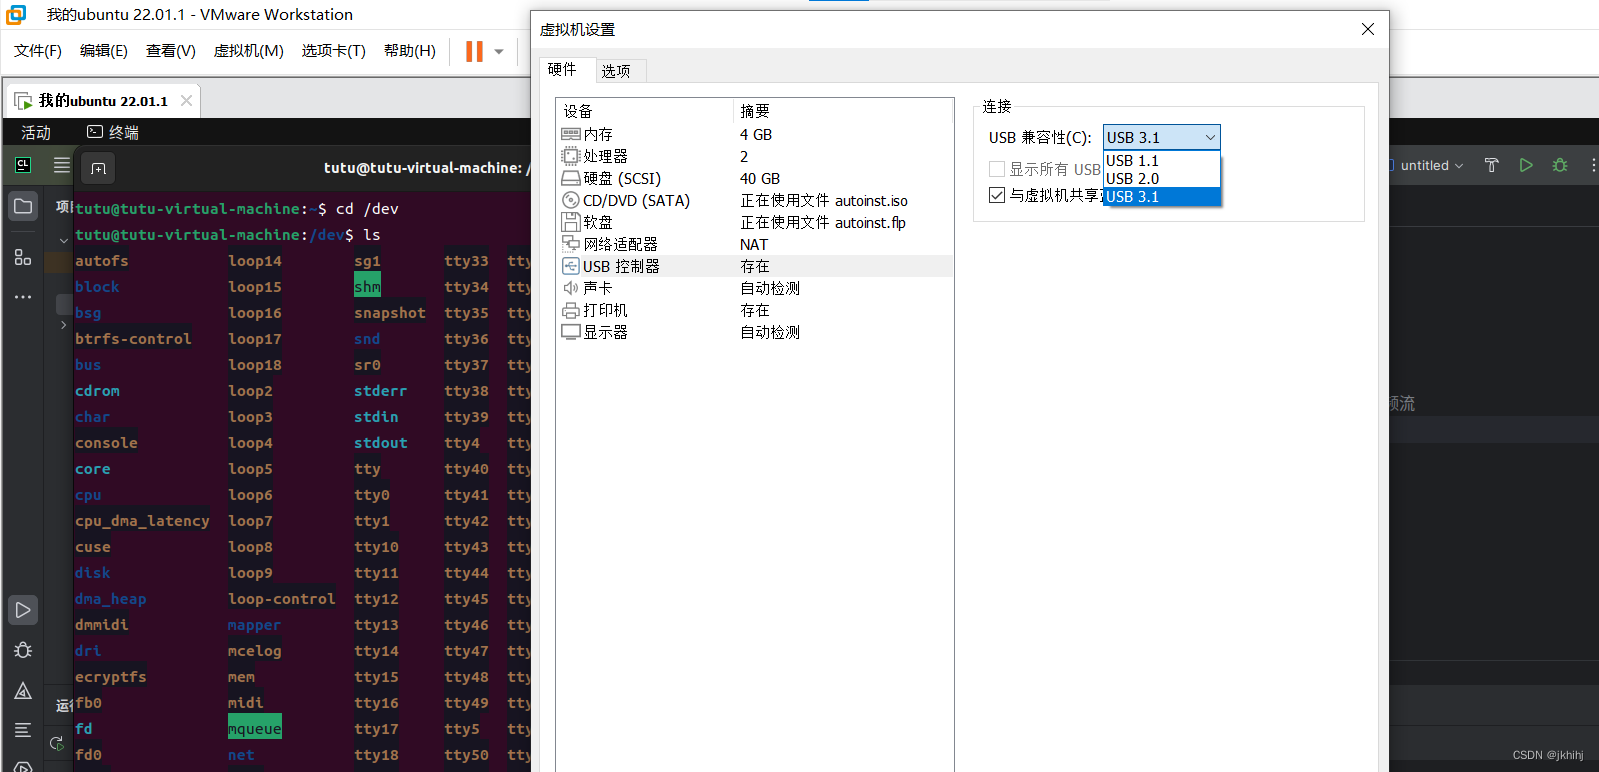Open the CLion structure tool window icon
Viewport: 1599px width, 772px height.
tap(23, 258)
